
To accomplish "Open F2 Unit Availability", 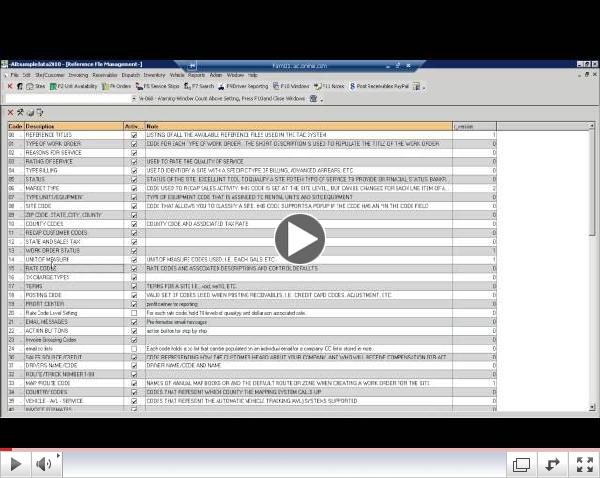I will point(73,86).
